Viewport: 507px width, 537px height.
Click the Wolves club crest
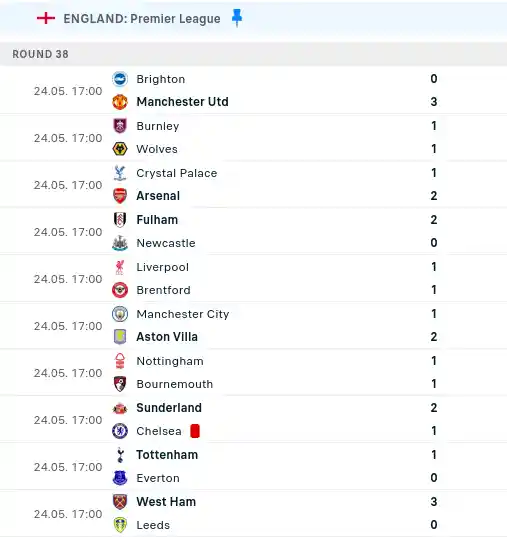pyautogui.click(x=120, y=149)
